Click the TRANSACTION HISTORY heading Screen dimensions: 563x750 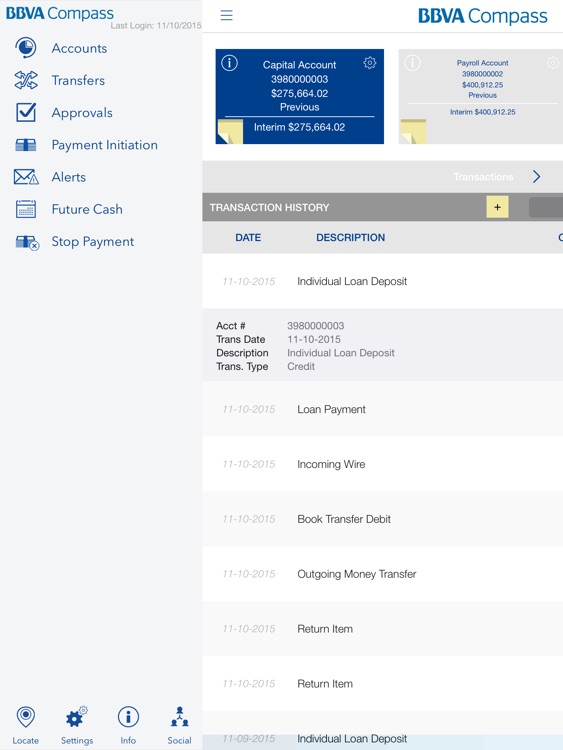pyautogui.click(x=269, y=208)
